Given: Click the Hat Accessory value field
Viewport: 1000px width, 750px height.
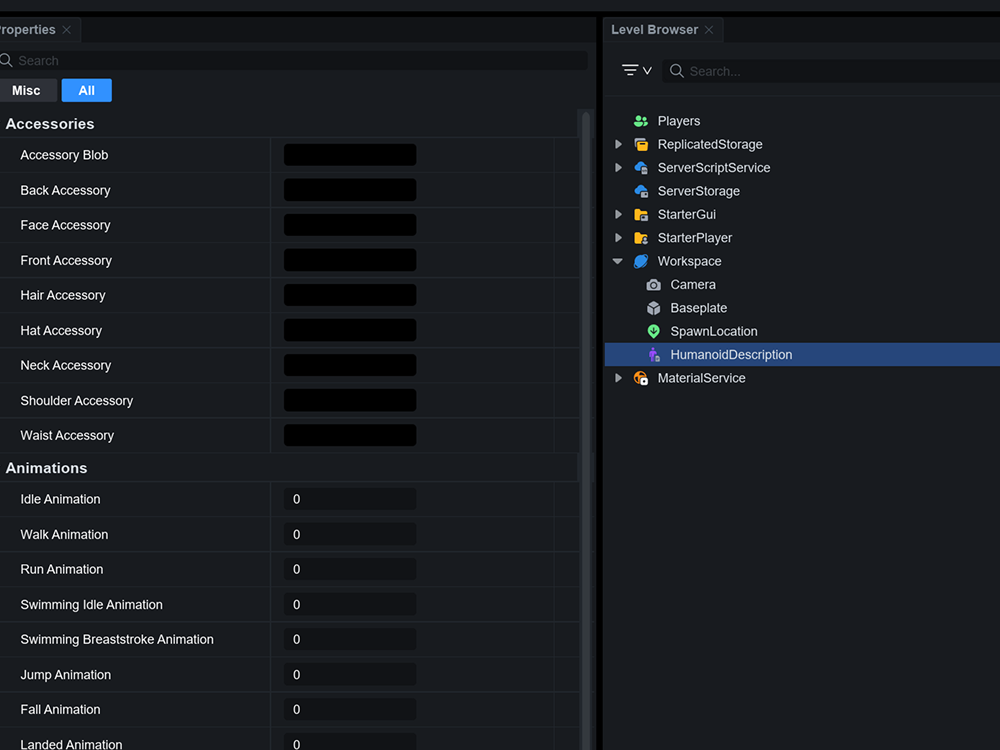Looking at the screenshot, I should coord(350,330).
